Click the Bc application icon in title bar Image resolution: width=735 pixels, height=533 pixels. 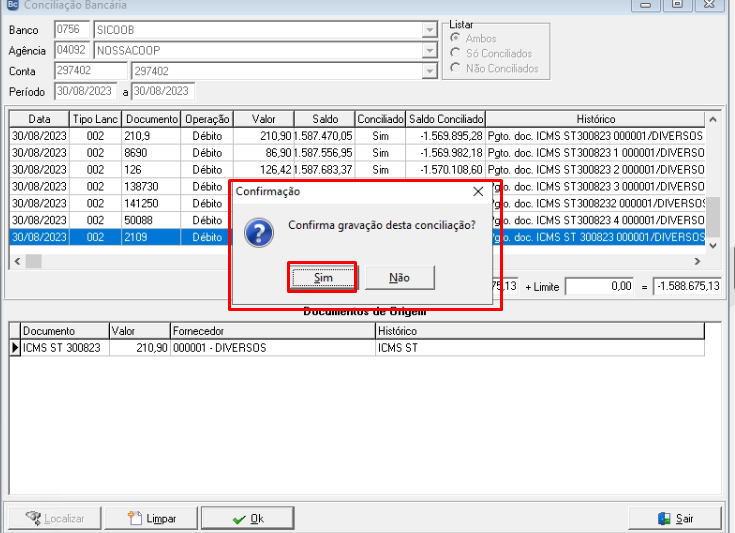[13, 5]
